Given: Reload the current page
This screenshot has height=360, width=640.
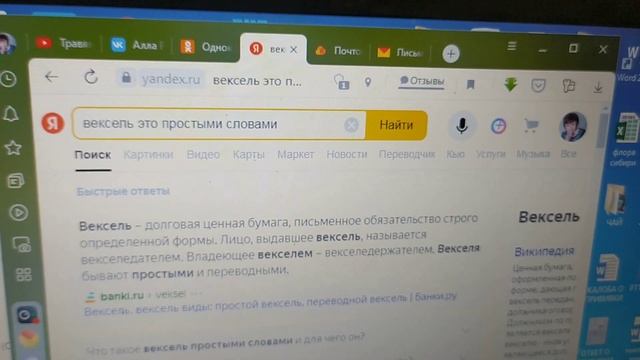Looking at the screenshot, I should click(x=91, y=77).
